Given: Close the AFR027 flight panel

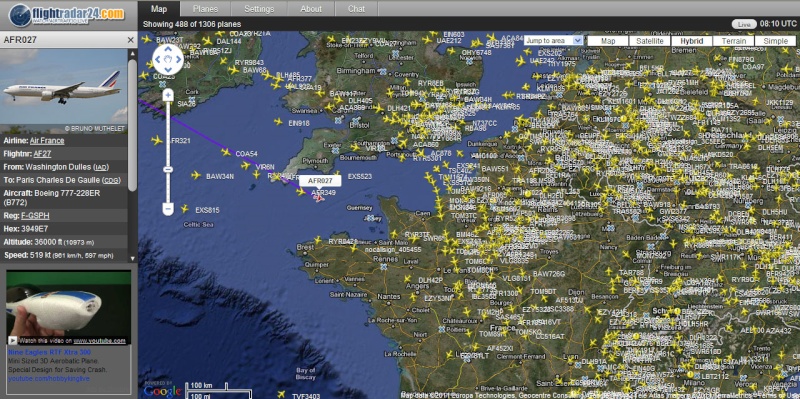Looking at the screenshot, I should pyautogui.click(x=131, y=40).
